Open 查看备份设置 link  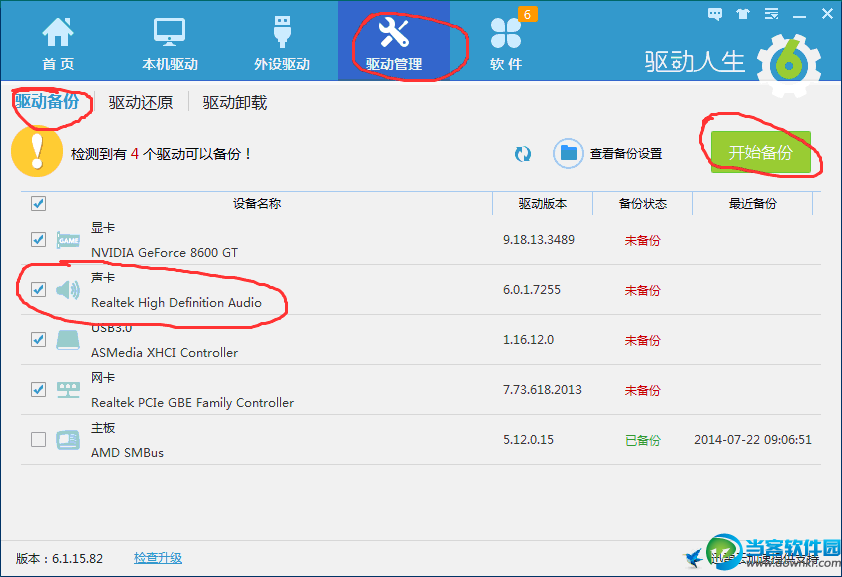point(626,154)
